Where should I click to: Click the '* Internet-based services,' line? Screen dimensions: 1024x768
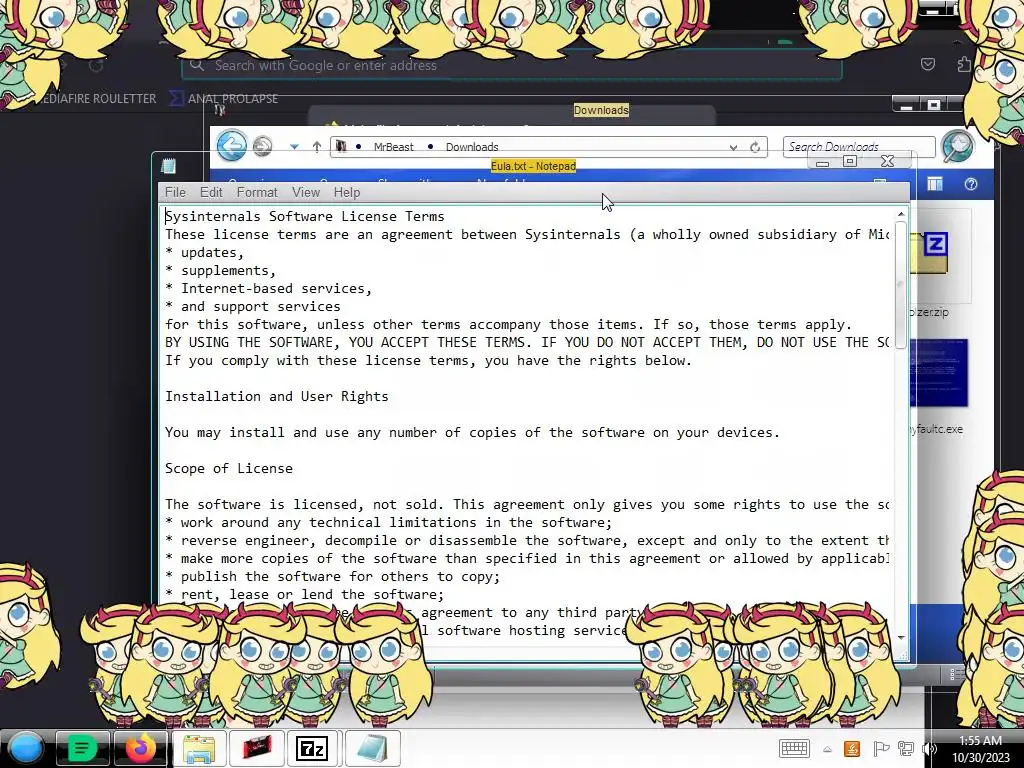pyautogui.click(x=268, y=288)
